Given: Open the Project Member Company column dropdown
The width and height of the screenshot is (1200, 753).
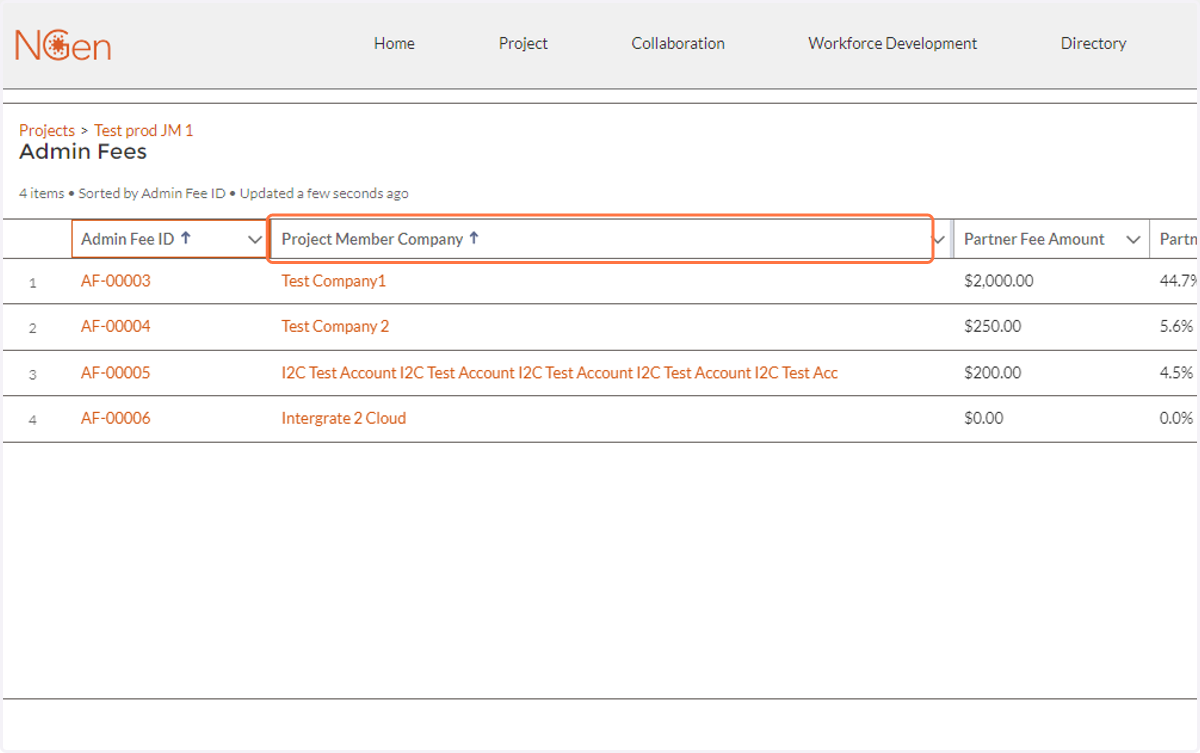Looking at the screenshot, I should click(940, 240).
